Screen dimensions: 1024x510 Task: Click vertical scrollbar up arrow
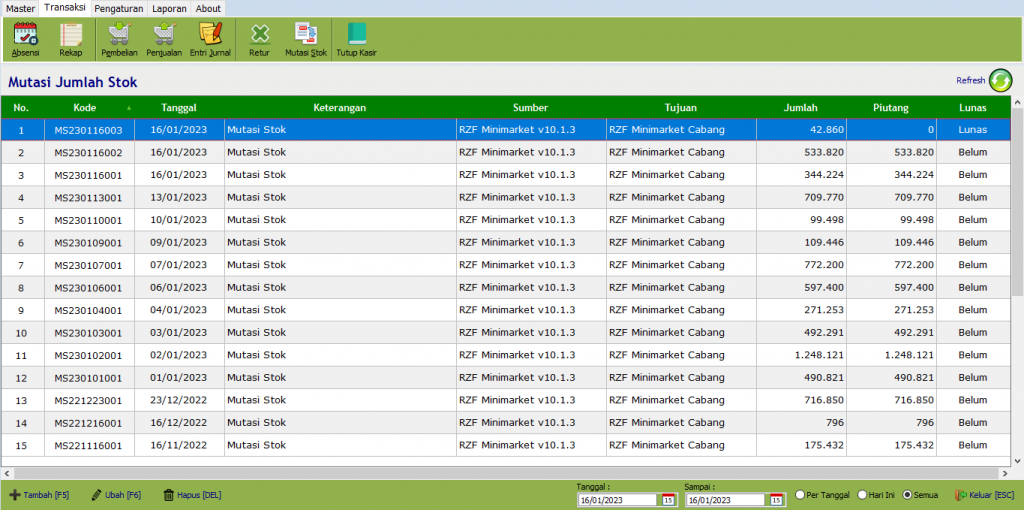[x=1017, y=102]
